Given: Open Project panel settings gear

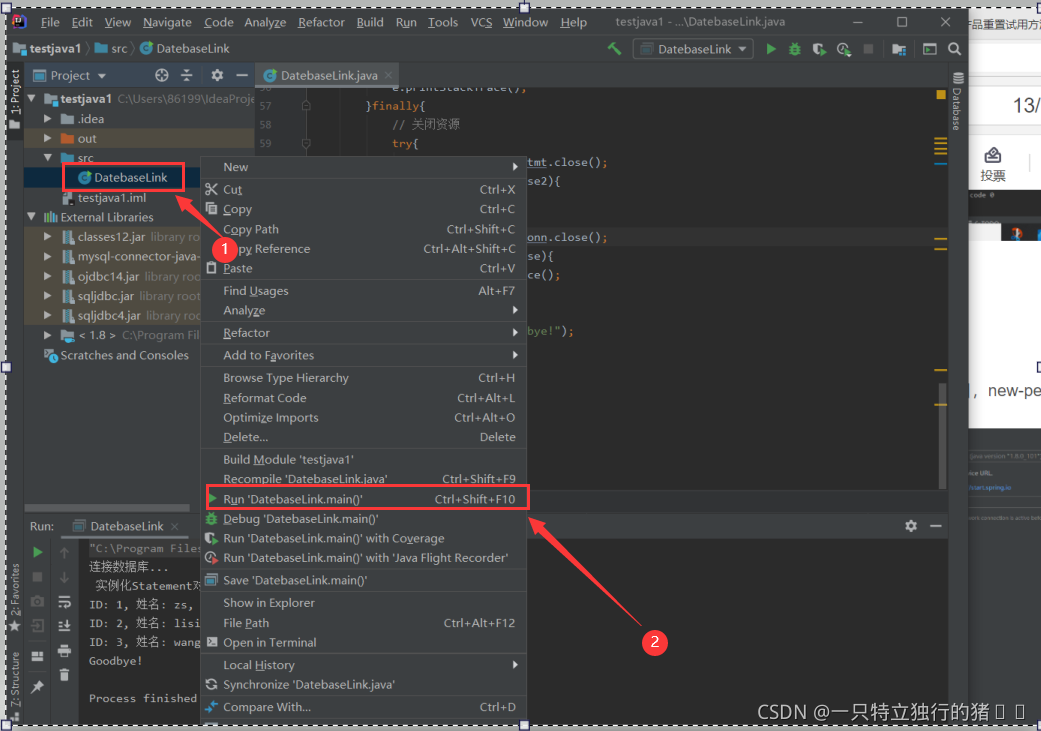Looking at the screenshot, I should click(x=217, y=75).
